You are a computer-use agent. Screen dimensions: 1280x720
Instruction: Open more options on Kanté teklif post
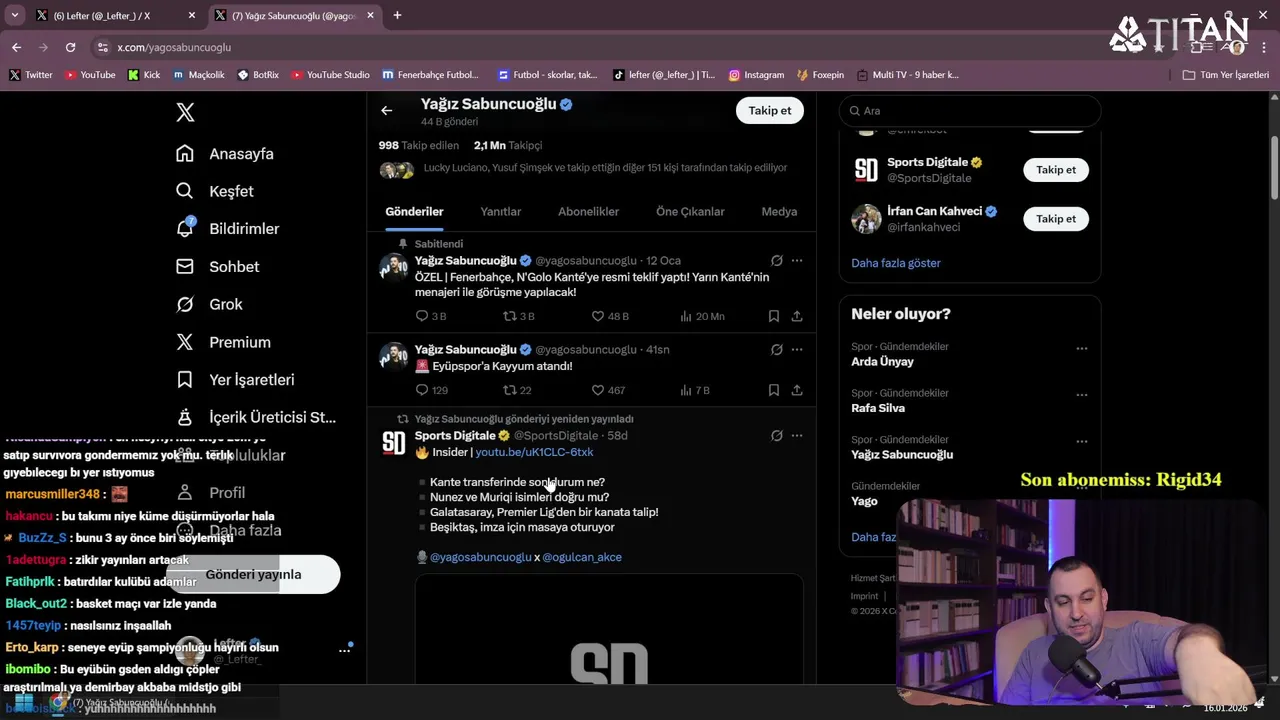(797, 261)
